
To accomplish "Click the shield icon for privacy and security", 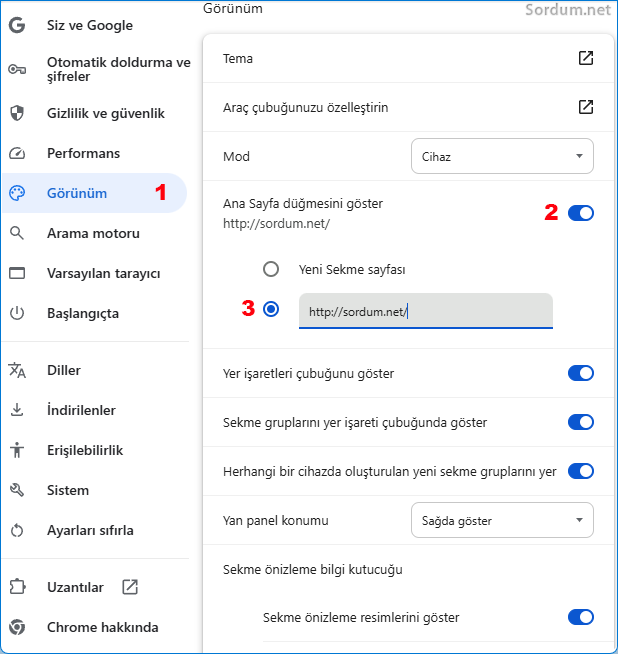I will click(x=17, y=113).
